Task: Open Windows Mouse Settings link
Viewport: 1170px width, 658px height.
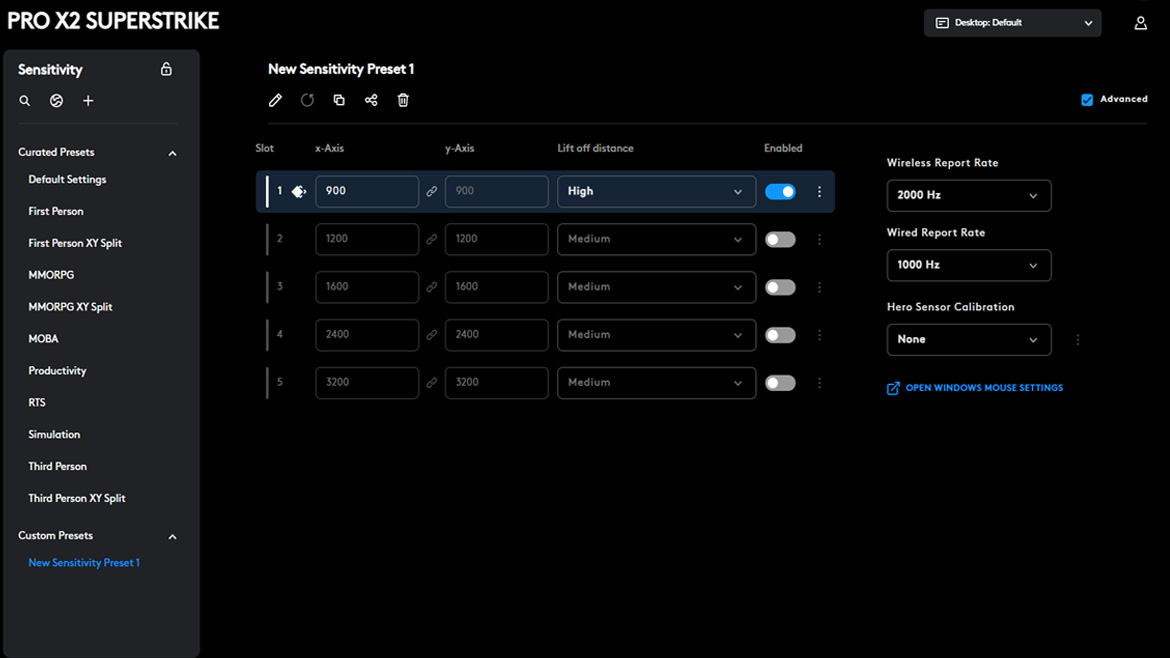Action: click(x=983, y=388)
